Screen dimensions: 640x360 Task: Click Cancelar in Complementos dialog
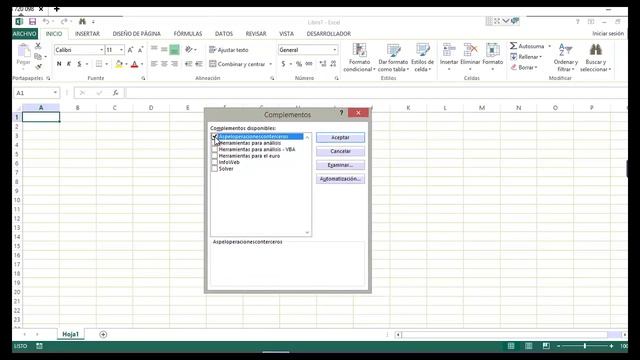340,151
